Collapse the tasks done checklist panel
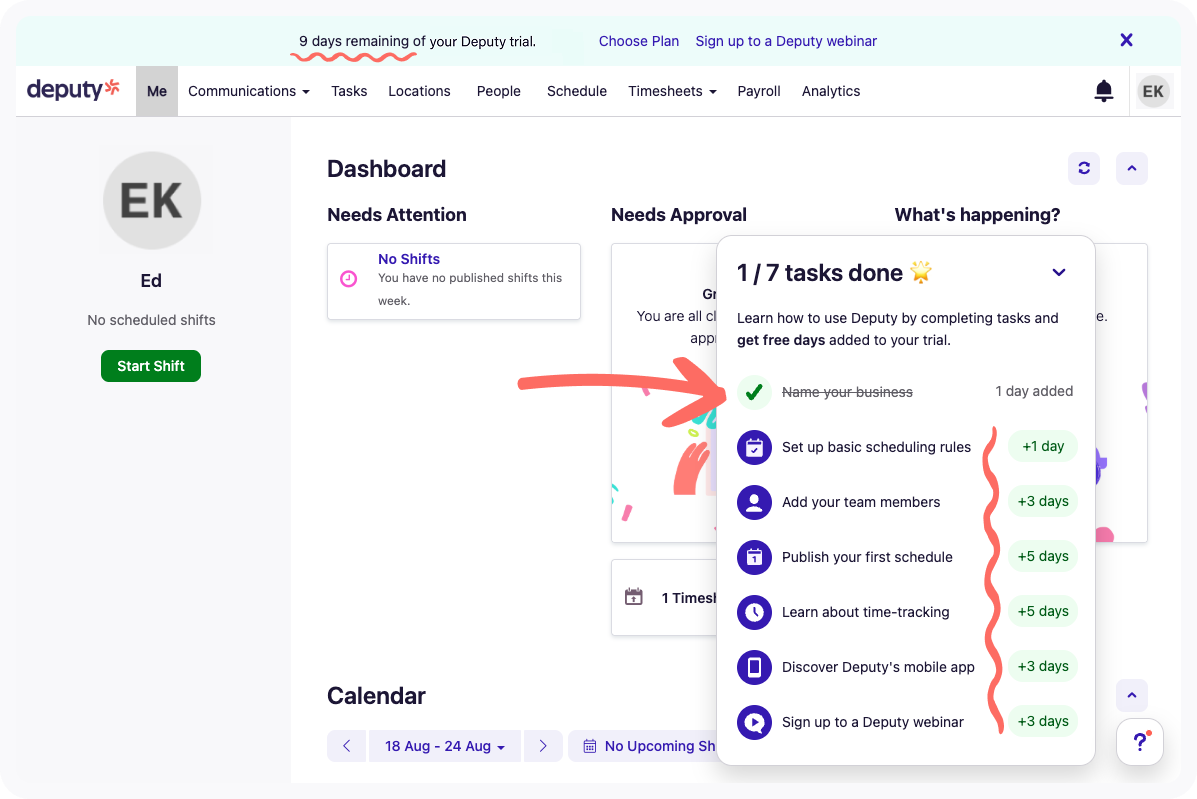 1059,272
